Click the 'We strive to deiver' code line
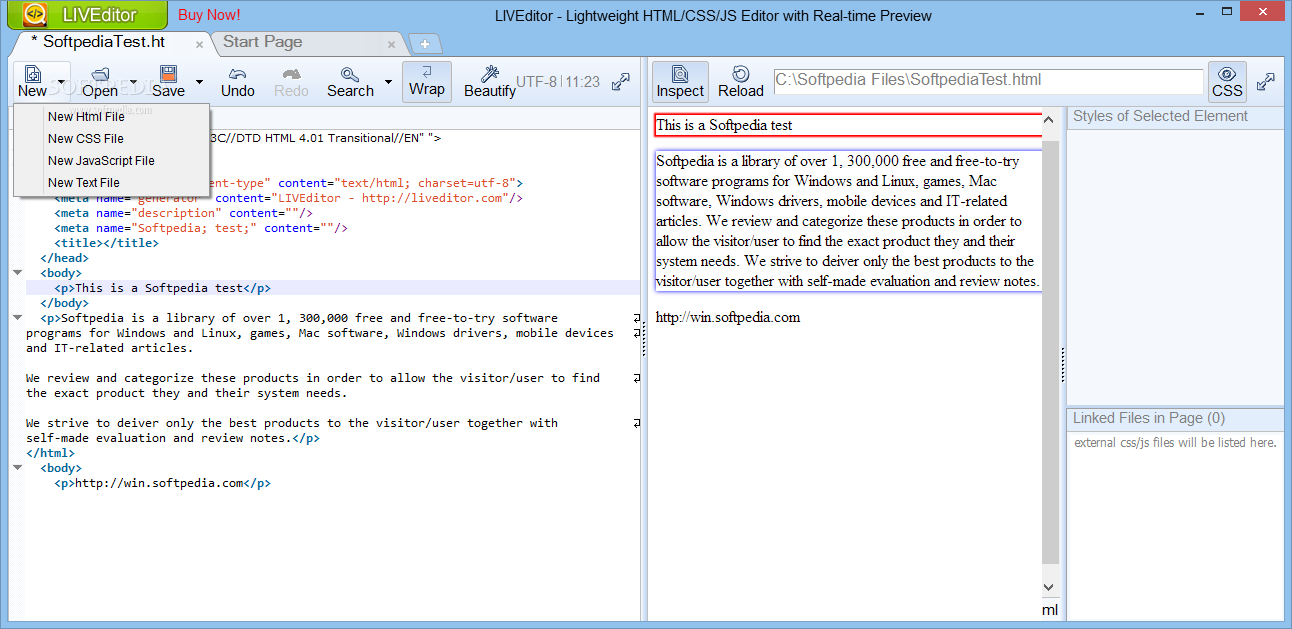 (292, 422)
